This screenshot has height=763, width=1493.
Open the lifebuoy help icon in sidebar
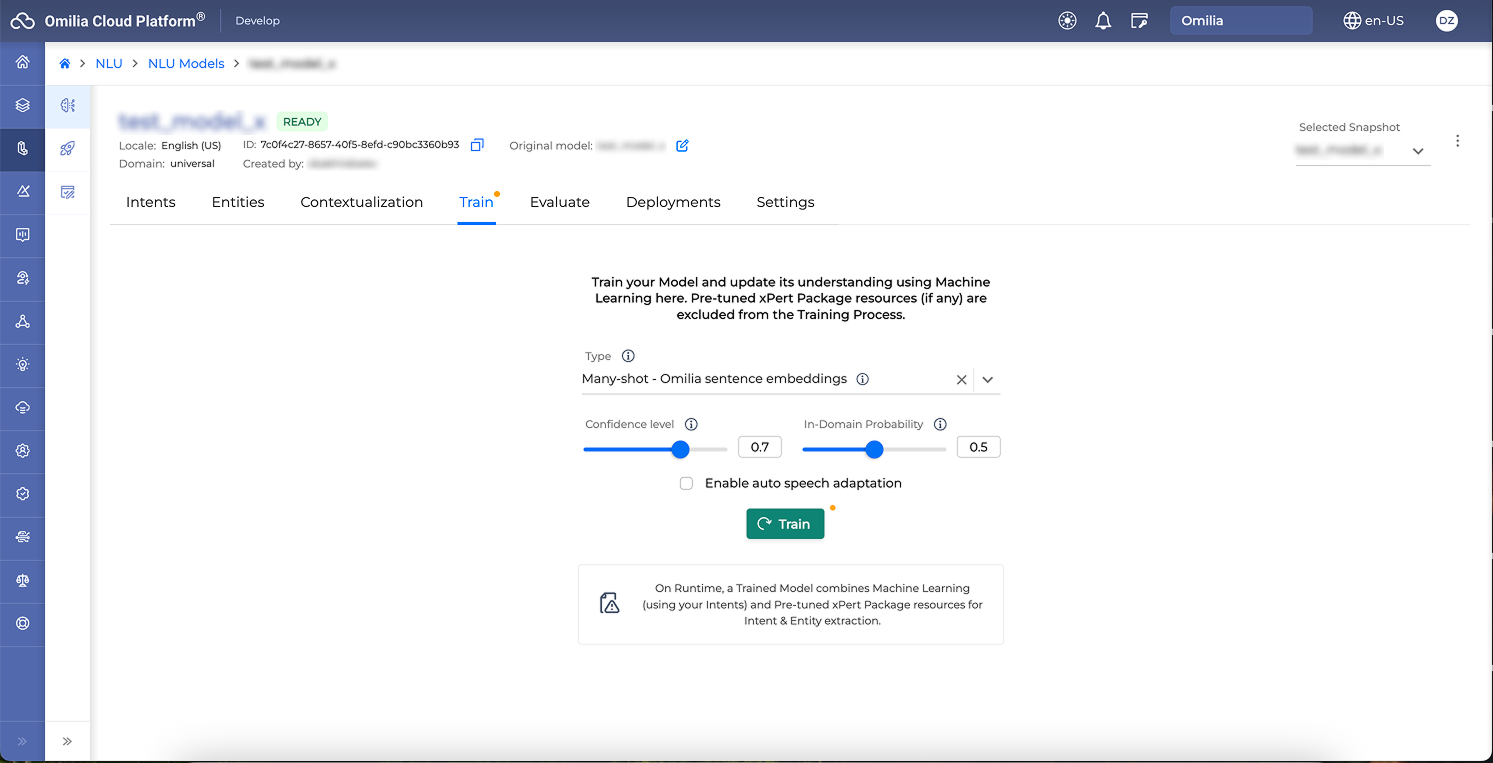tap(22, 623)
